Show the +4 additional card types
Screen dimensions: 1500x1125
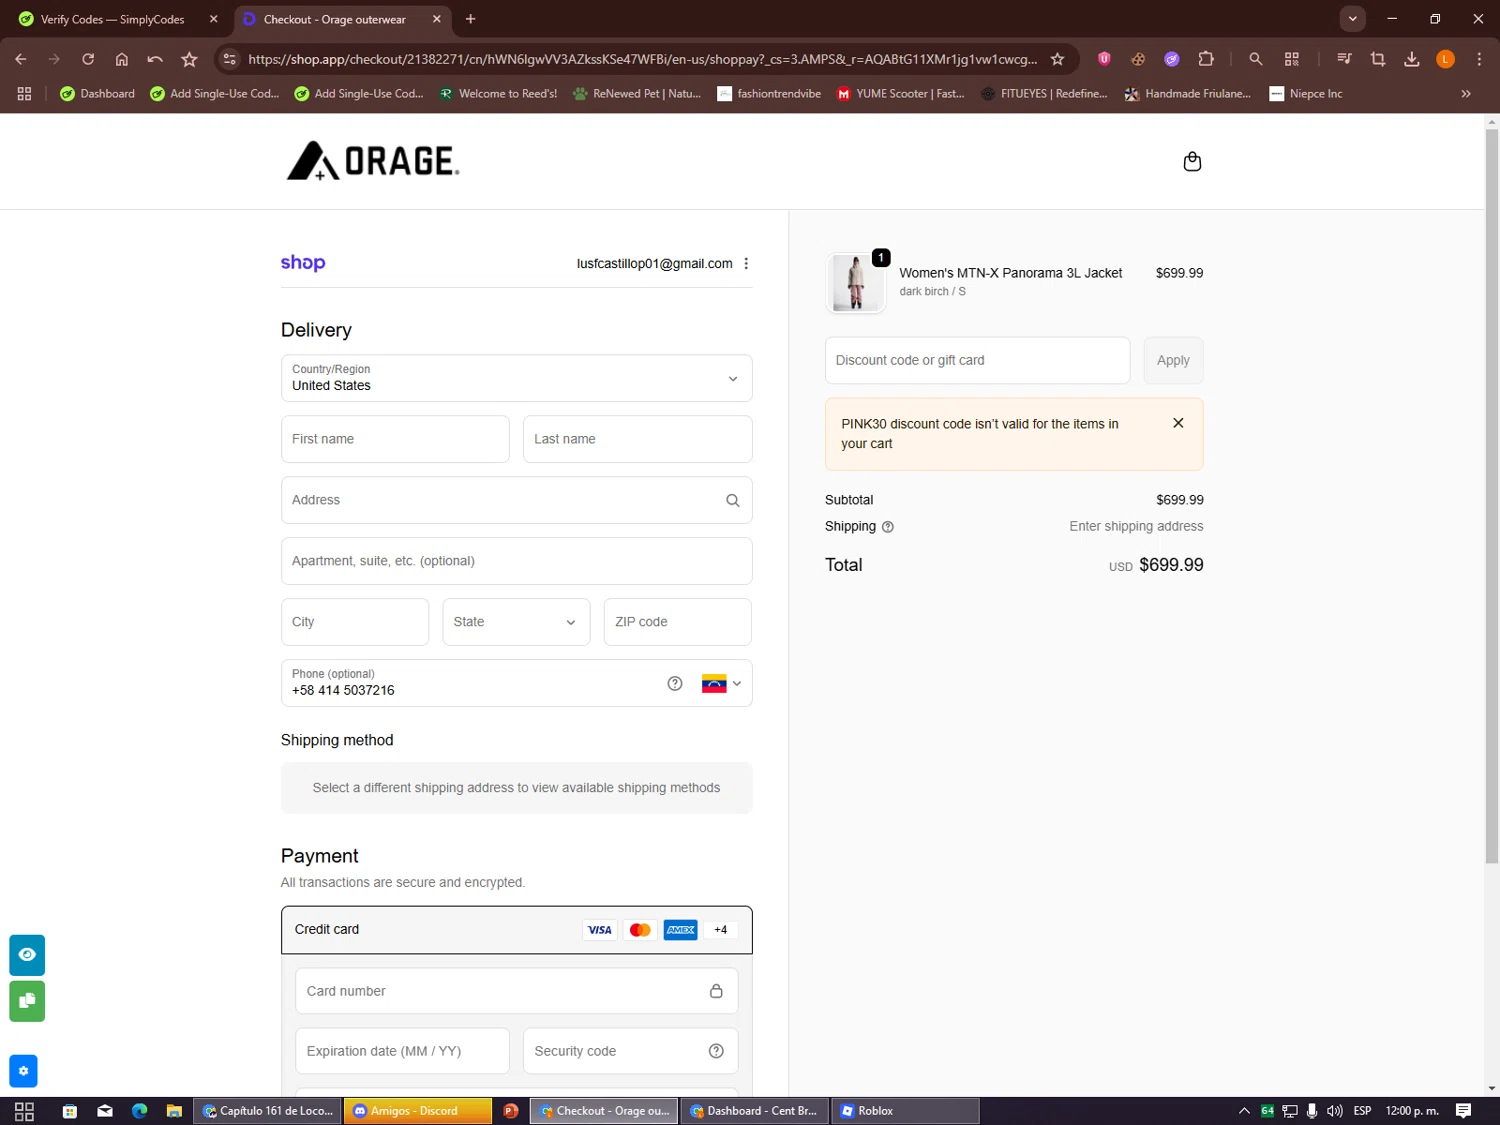point(721,930)
